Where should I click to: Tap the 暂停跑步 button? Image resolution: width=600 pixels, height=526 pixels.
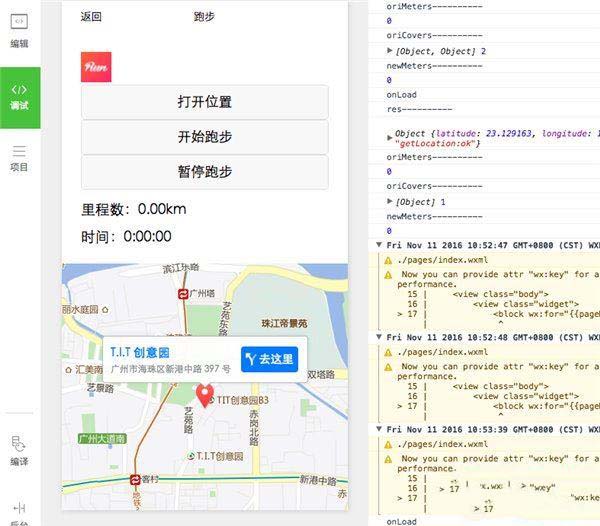point(205,172)
